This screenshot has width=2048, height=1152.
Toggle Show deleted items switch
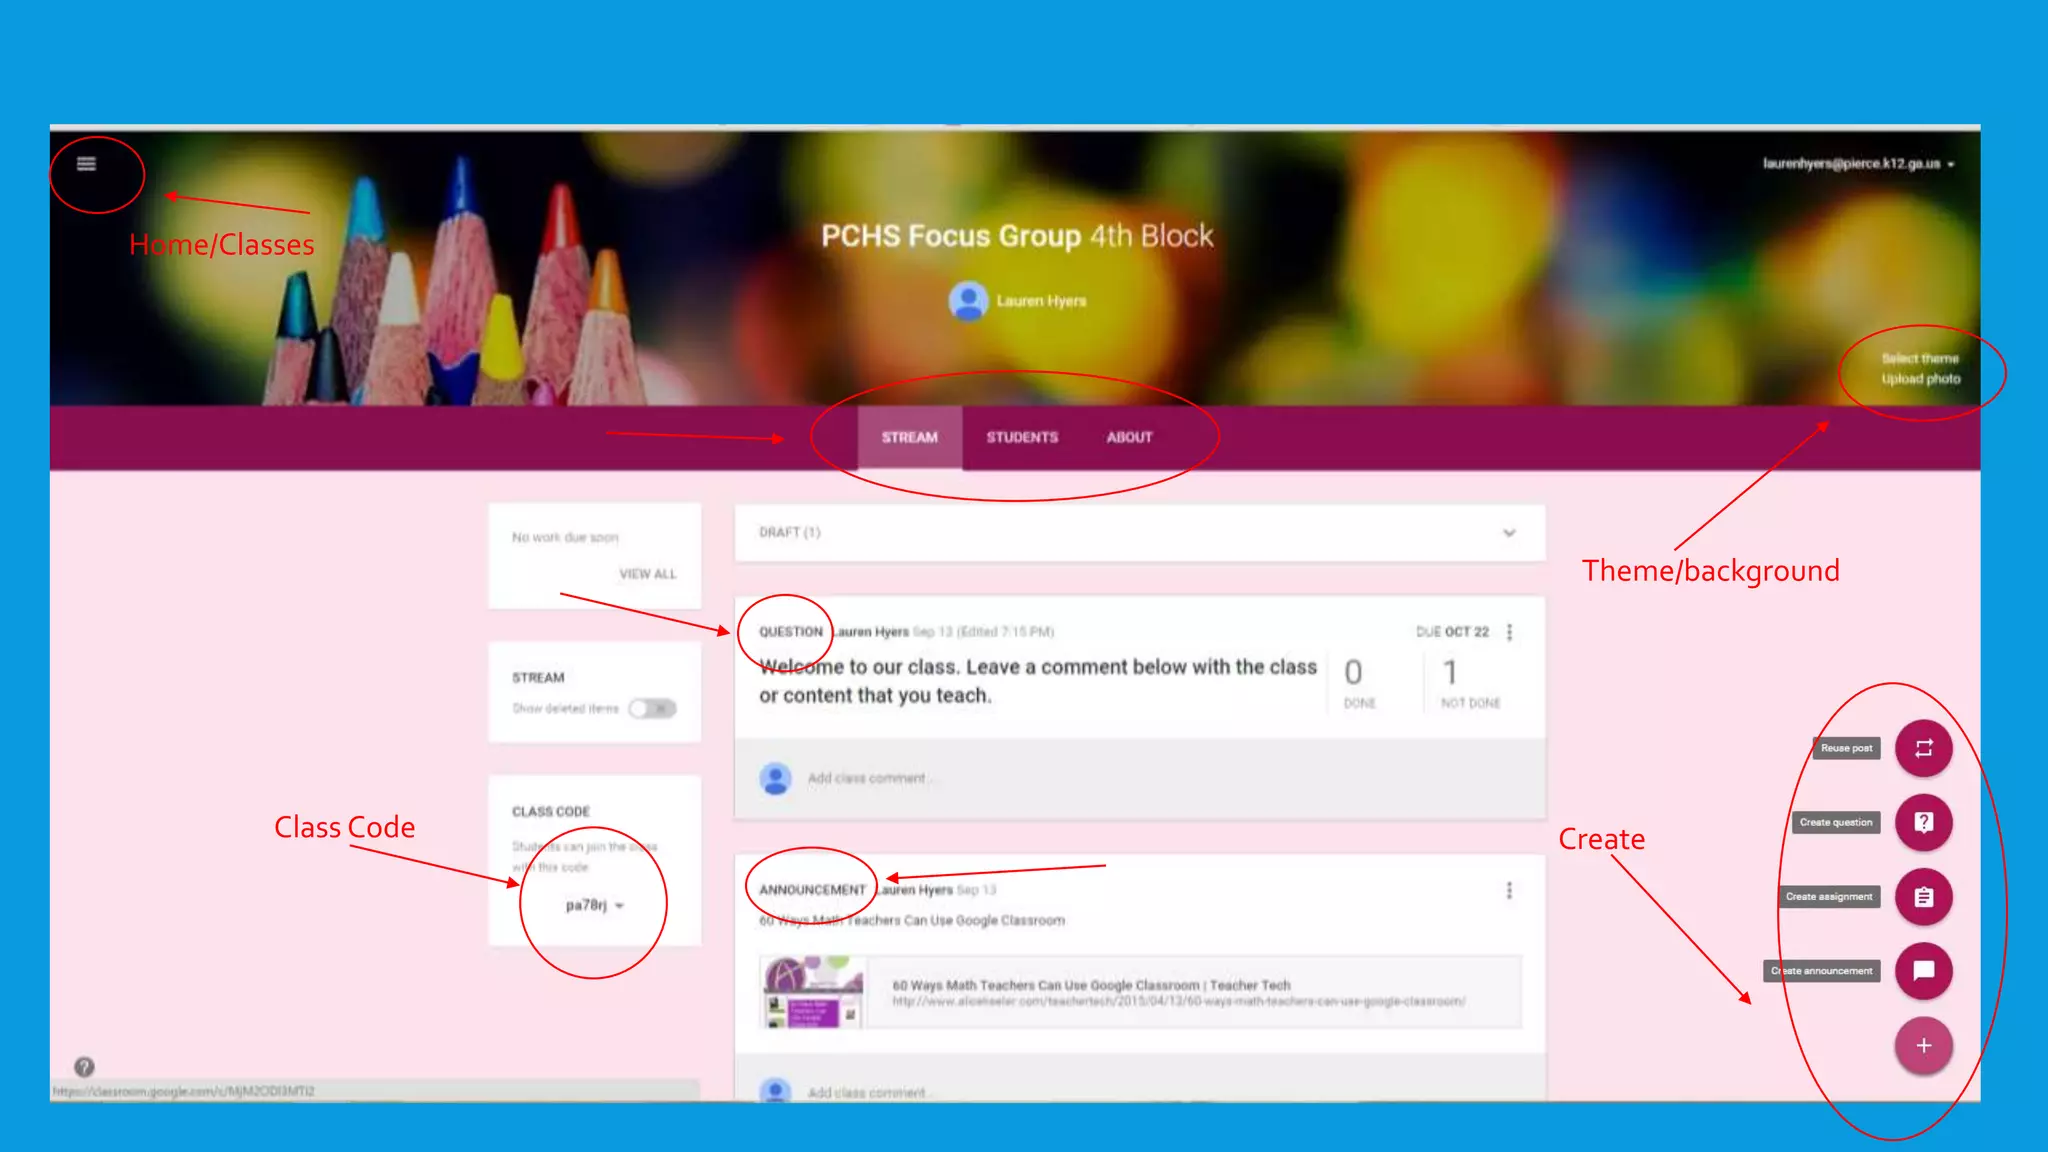(x=653, y=708)
